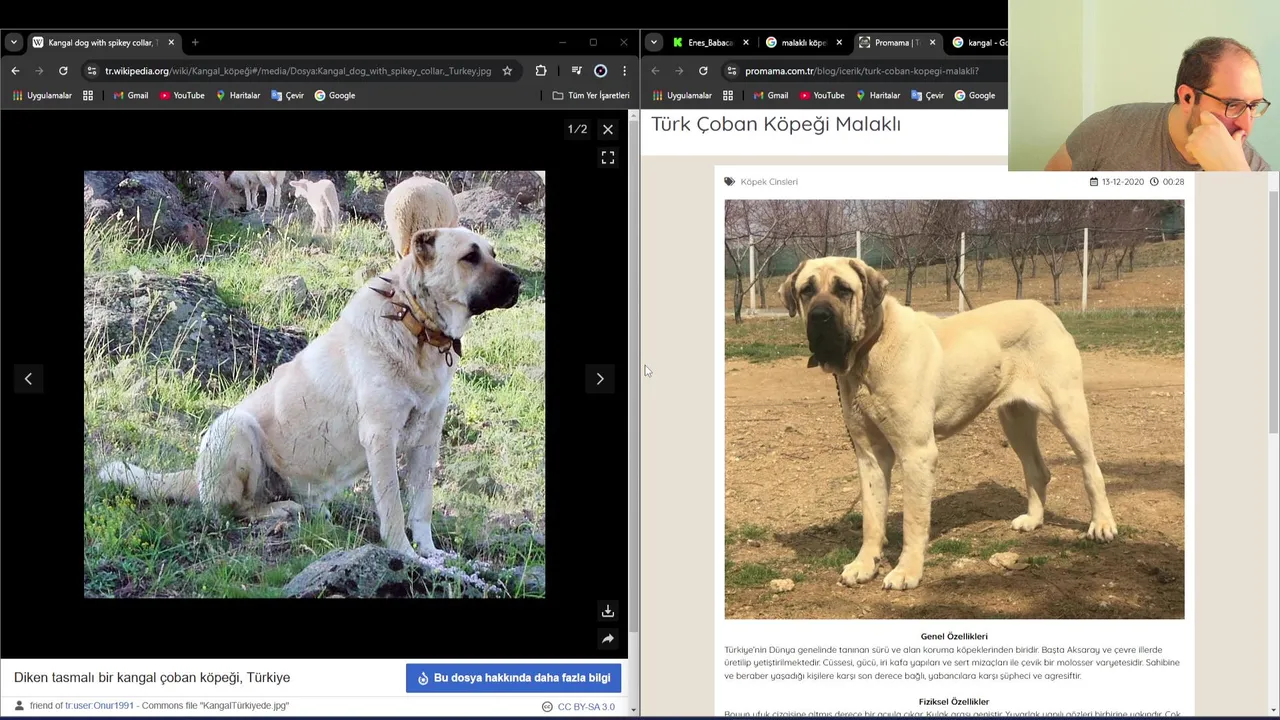Open tab groups grid icon in left bookmarks bar
This screenshot has width=1280, height=720.
click(88, 95)
